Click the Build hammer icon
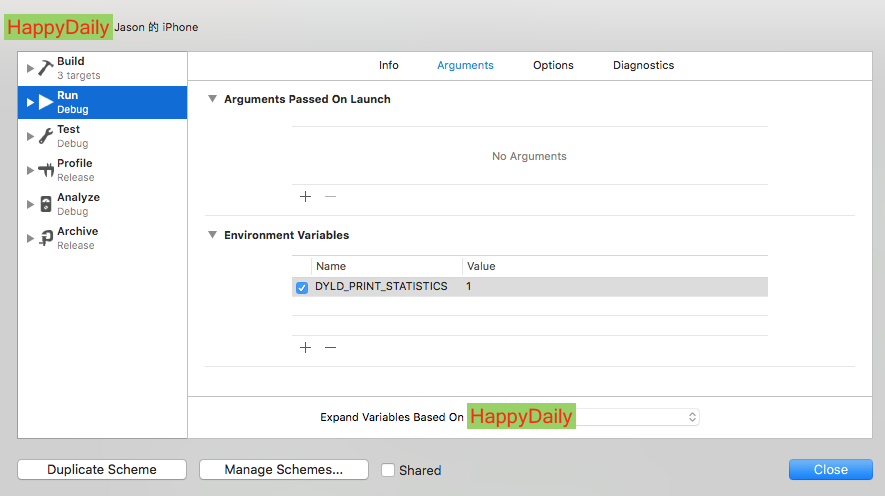Screen dimensions: 885x496 pyautogui.click(x=46, y=68)
